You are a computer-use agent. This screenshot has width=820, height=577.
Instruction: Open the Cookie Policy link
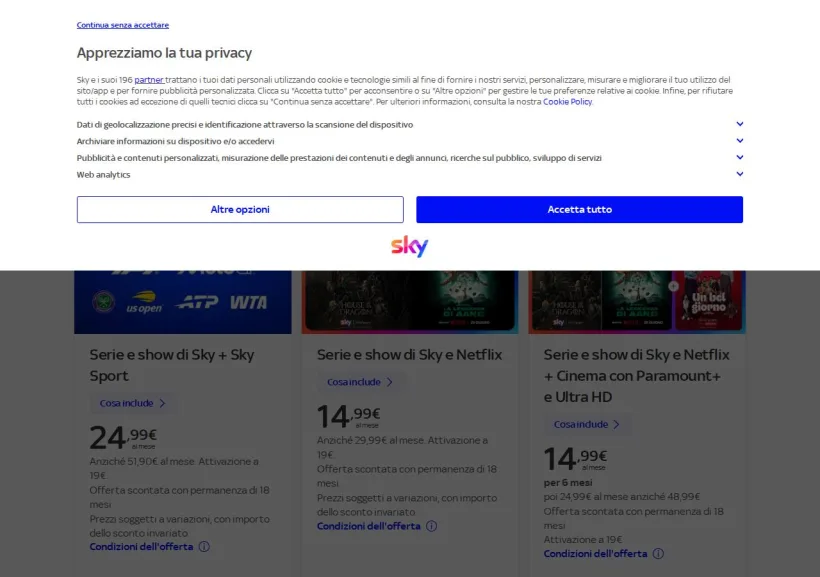567,102
